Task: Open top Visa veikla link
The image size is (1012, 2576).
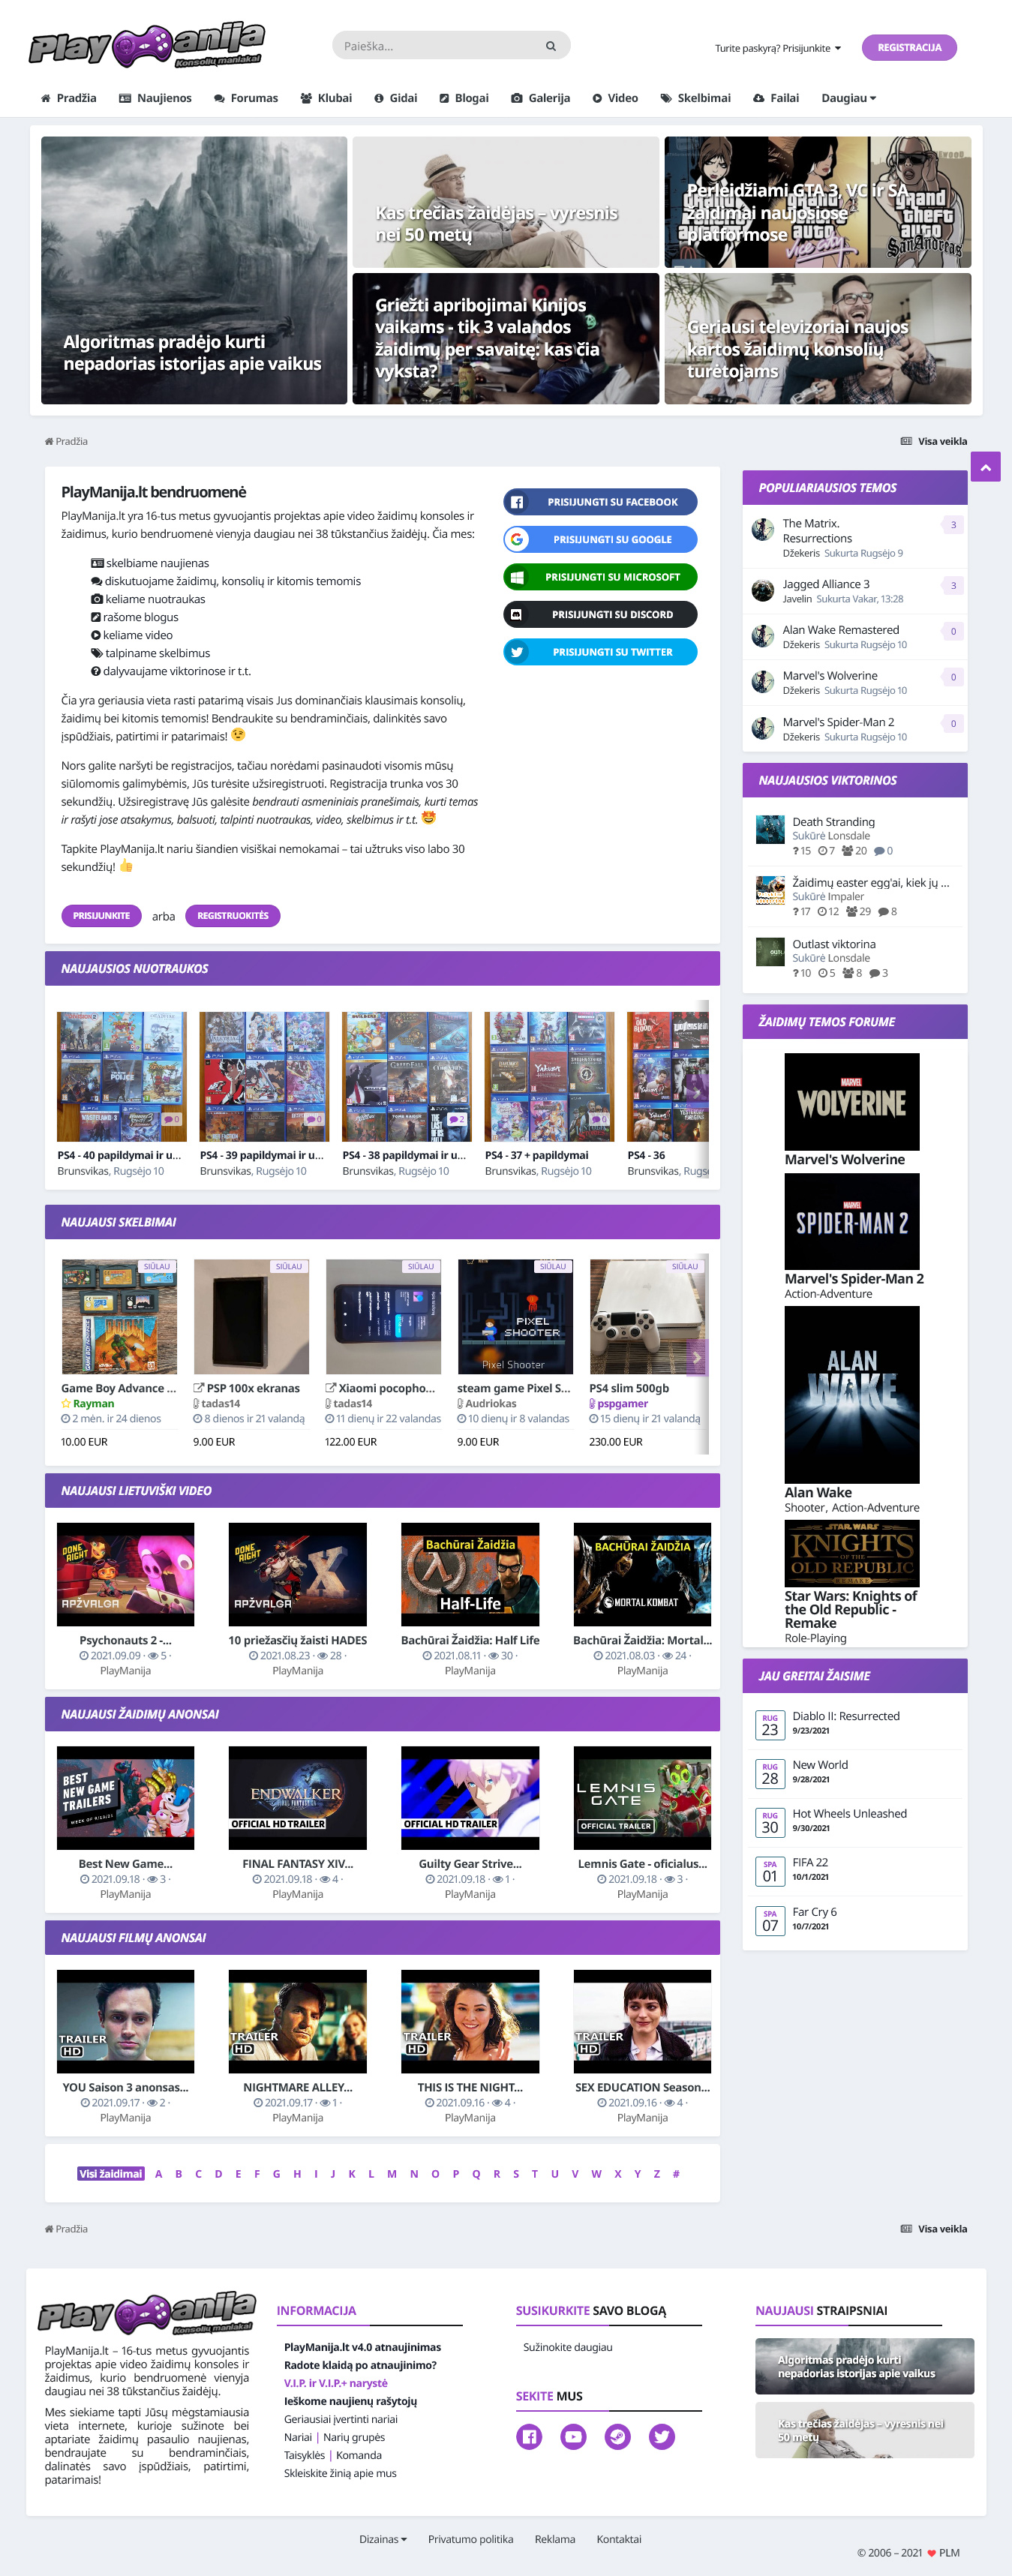Action: (x=934, y=441)
